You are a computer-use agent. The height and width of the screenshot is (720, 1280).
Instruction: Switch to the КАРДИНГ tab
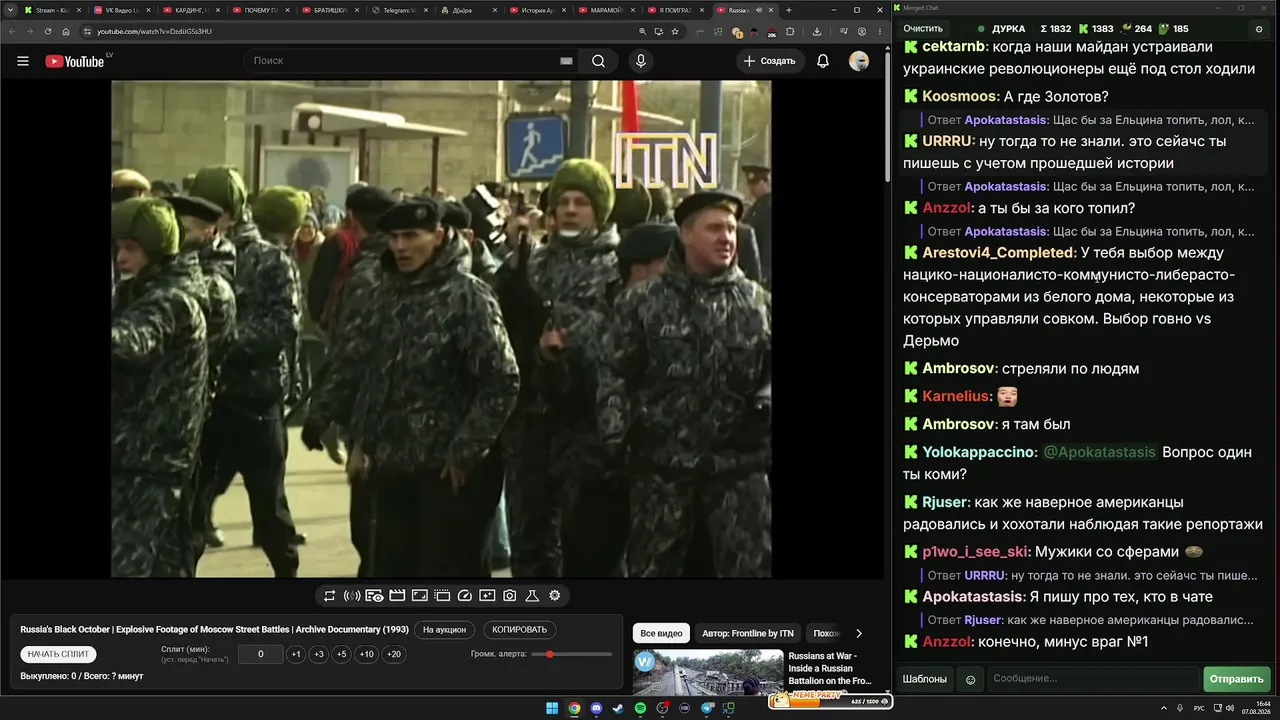[x=191, y=10]
